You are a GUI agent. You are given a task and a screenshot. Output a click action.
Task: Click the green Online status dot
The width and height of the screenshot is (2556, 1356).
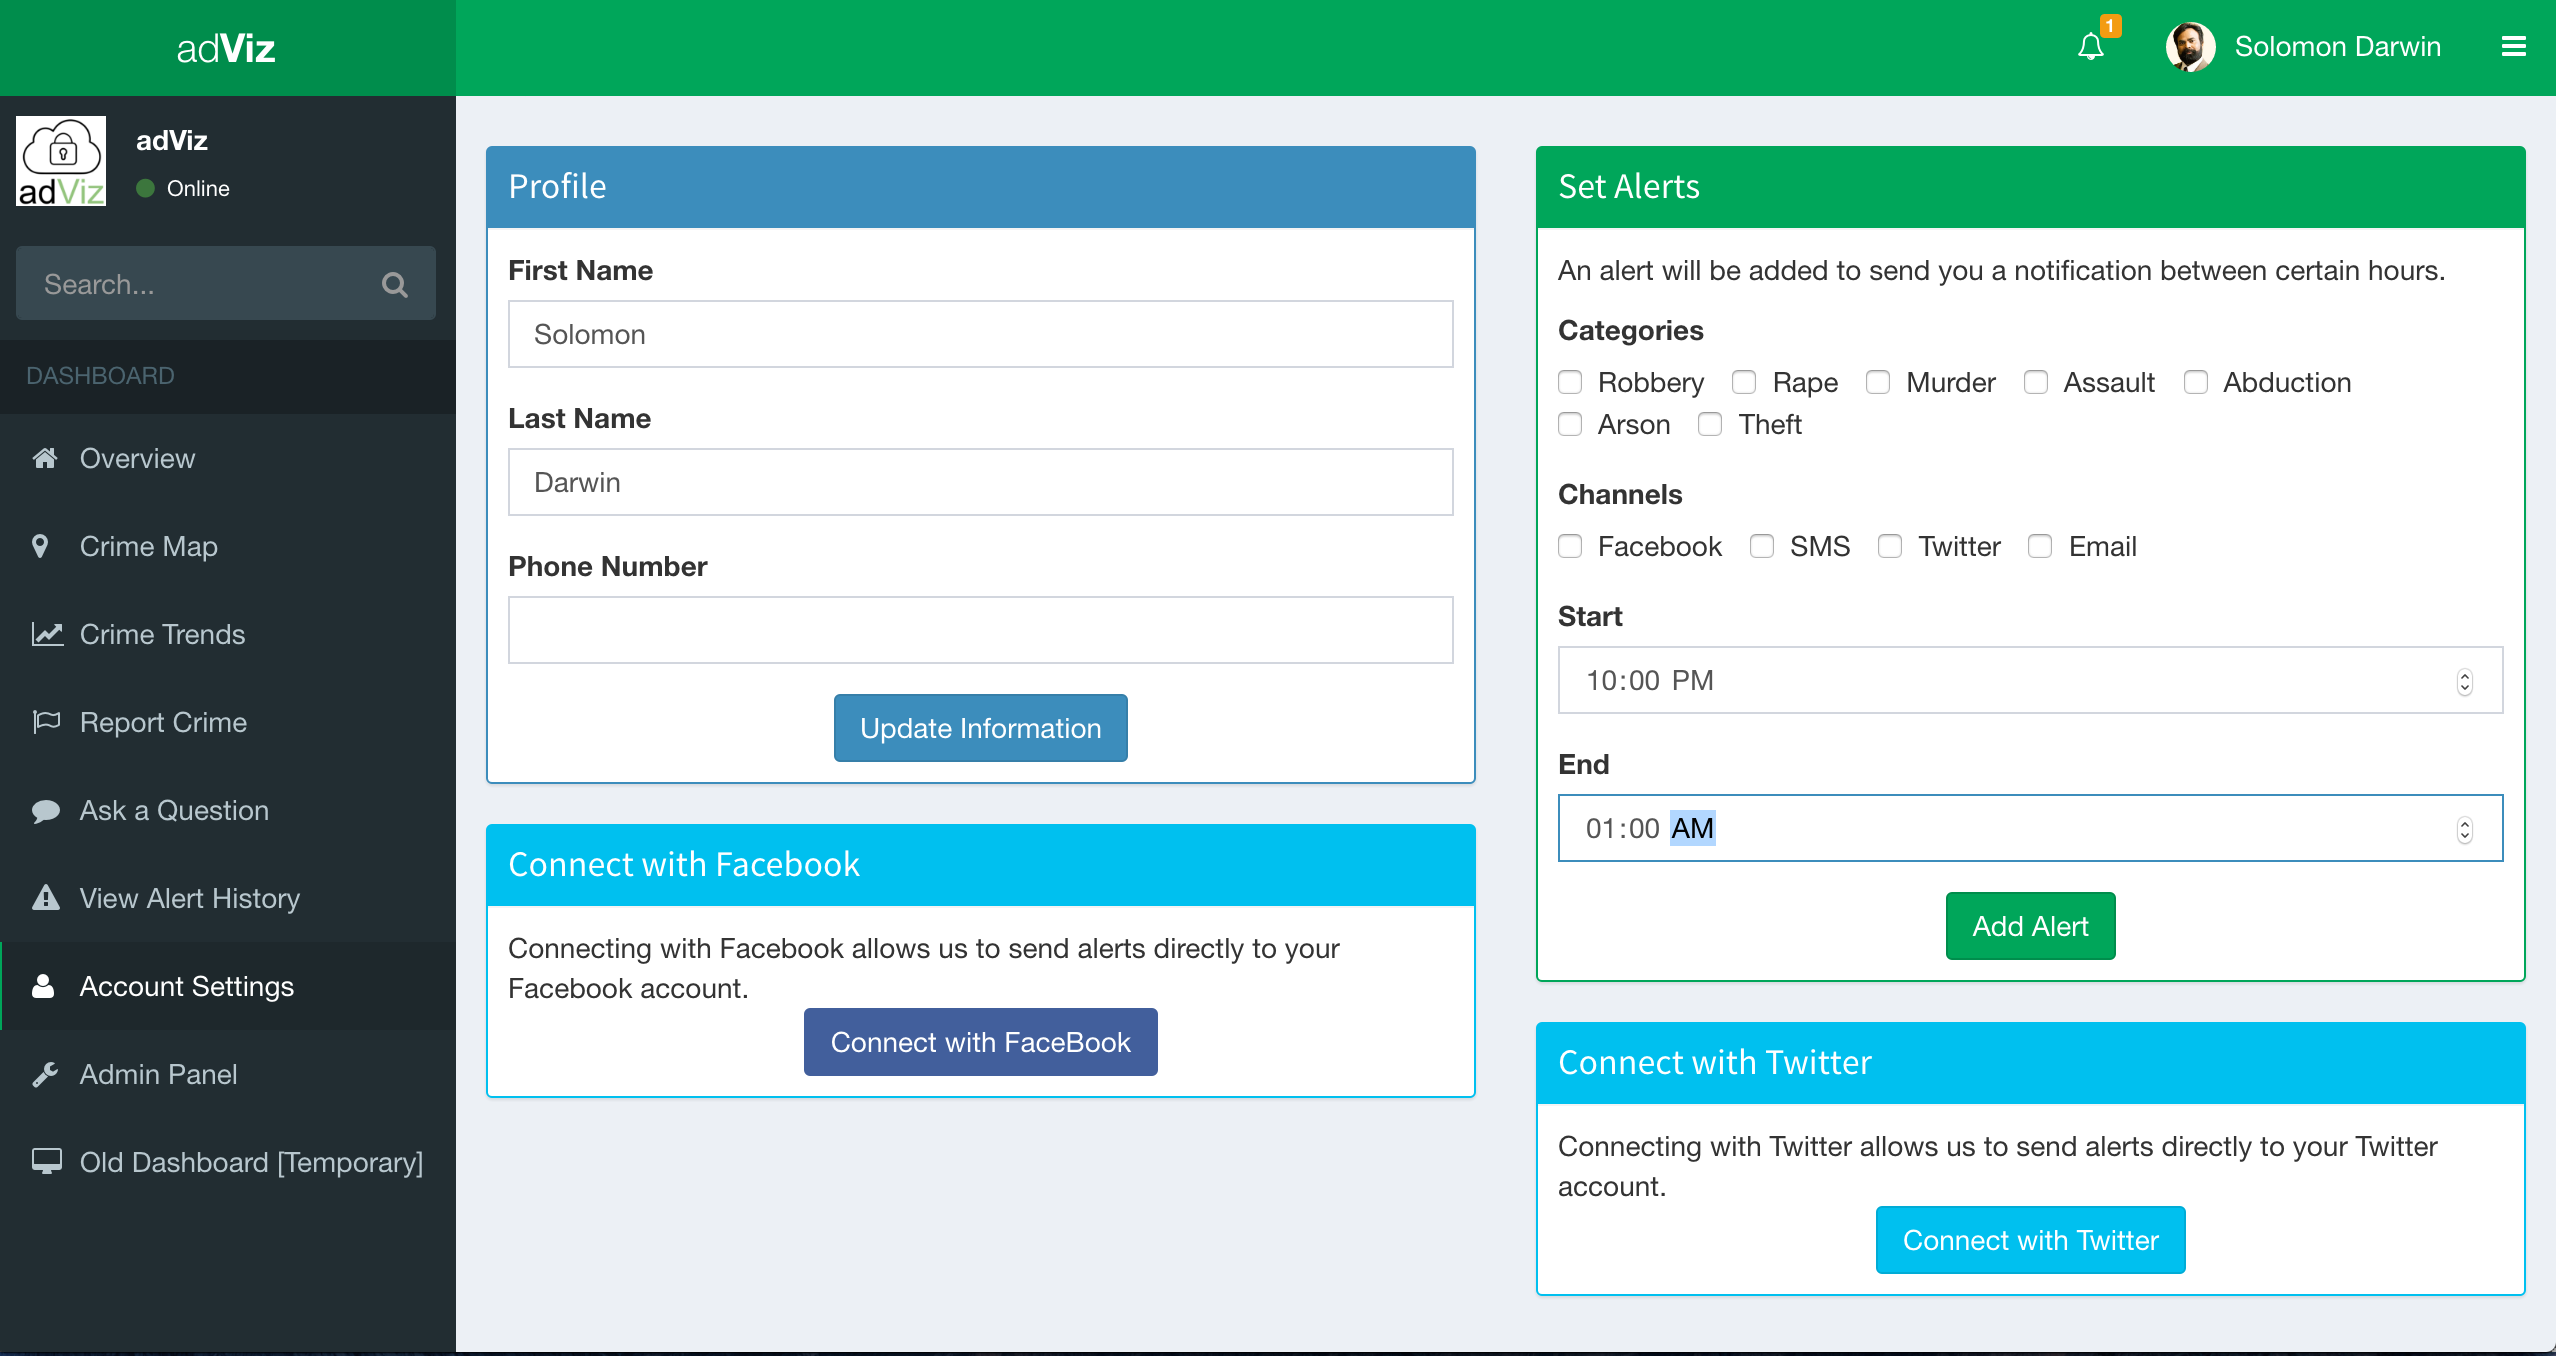145,188
